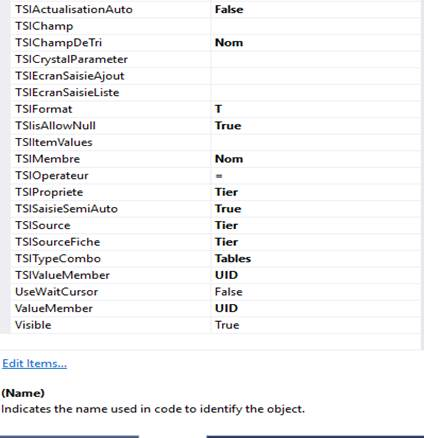Click the TSIItemValues empty value cell
The image size is (424, 438).
pyautogui.click(x=316, y=142)
